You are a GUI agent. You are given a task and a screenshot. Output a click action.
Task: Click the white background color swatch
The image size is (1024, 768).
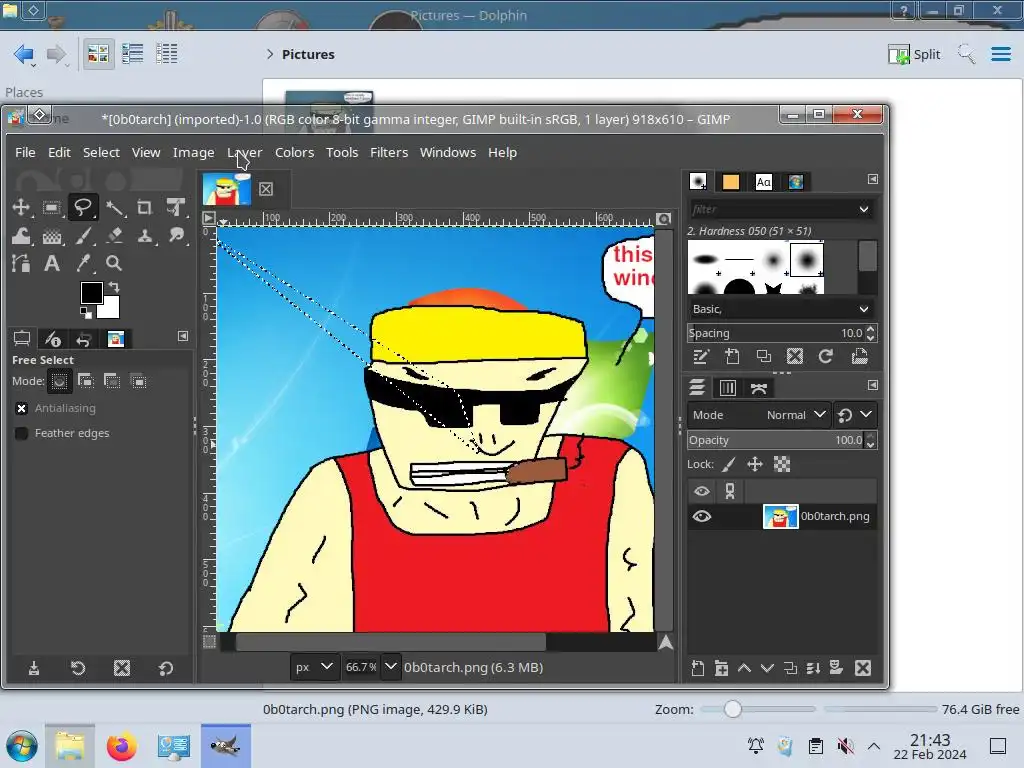(x=111, y=310)
